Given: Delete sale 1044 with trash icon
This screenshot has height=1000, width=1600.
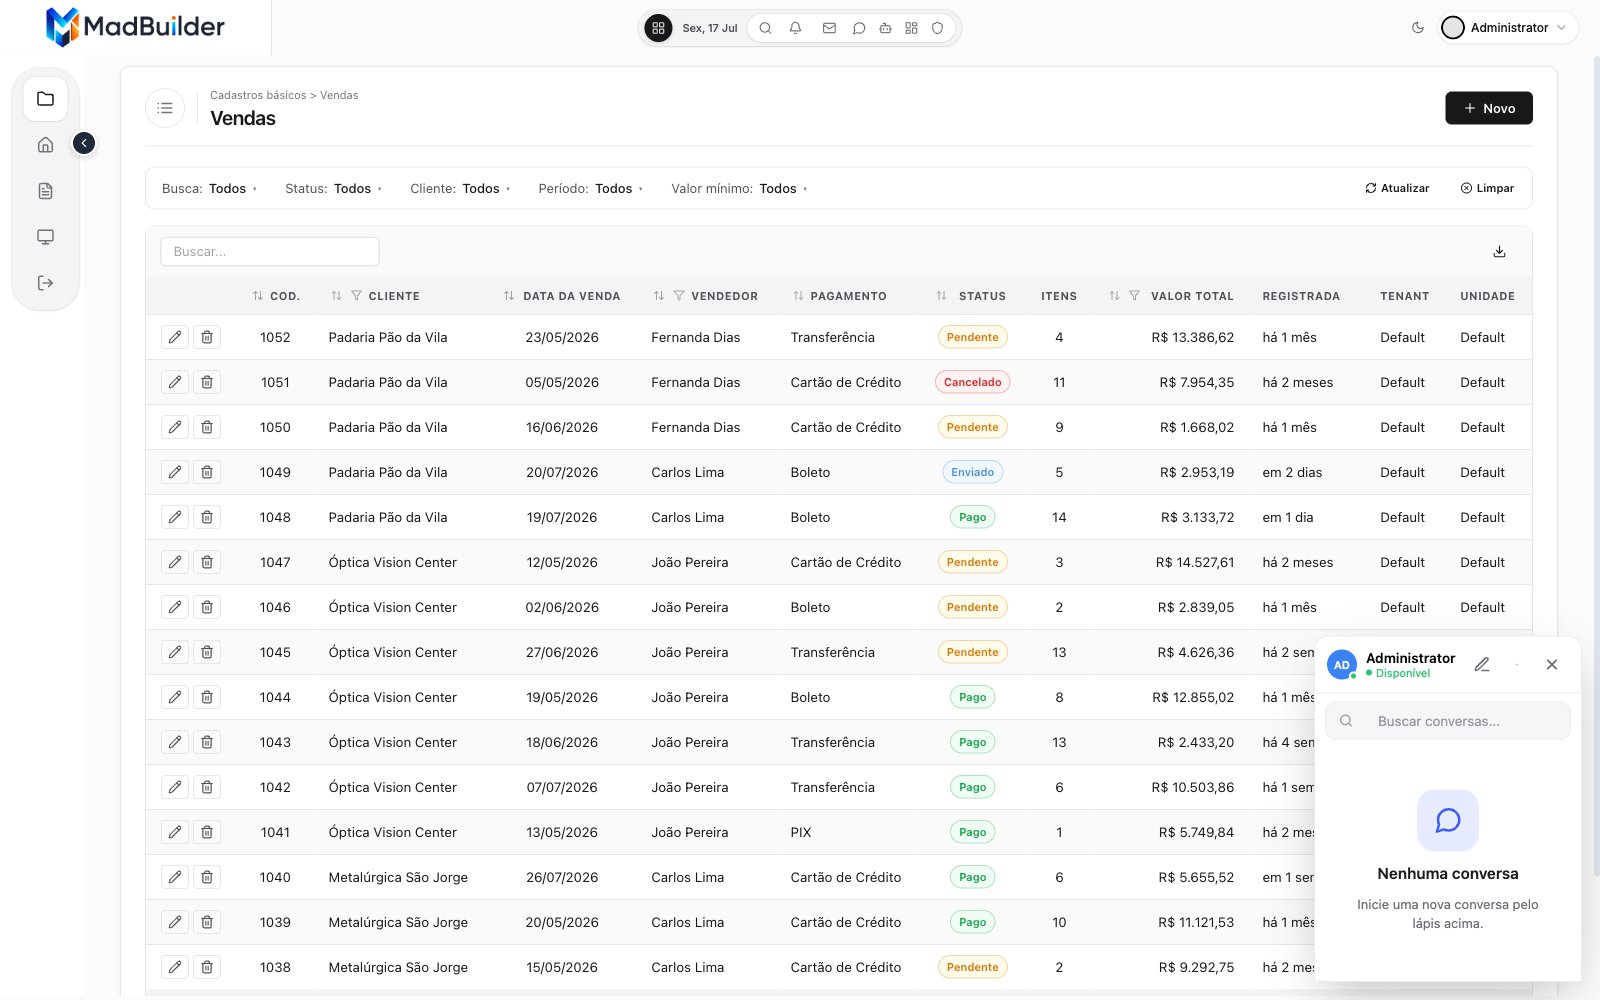Looking at the screenshot, I should 207,697.
